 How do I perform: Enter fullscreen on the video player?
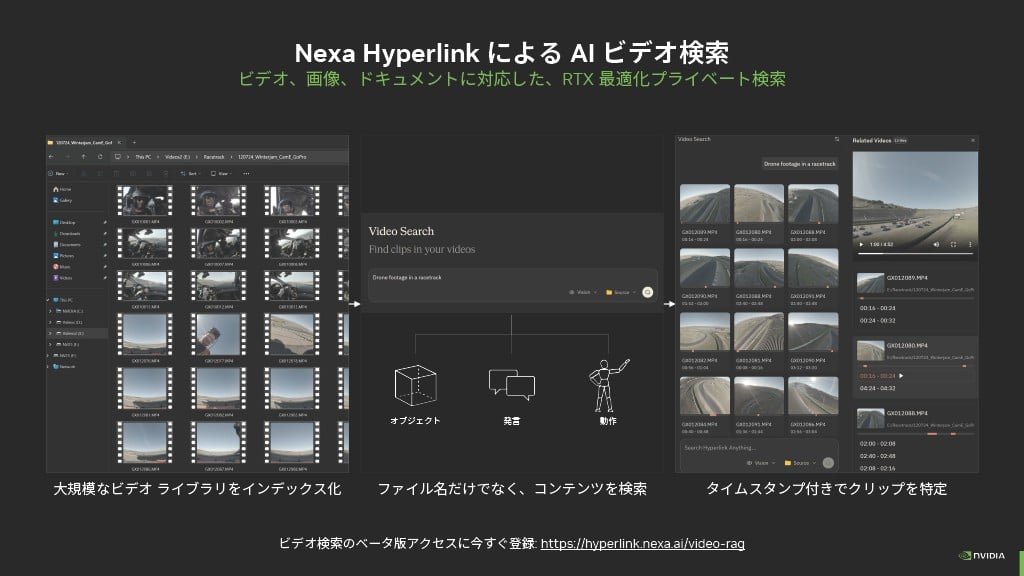point(953,244)
